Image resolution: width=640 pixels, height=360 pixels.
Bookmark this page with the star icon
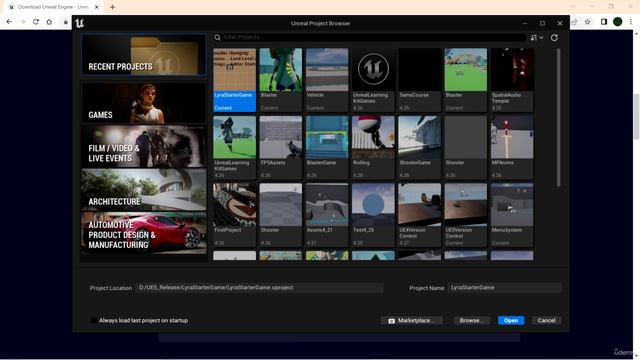pos(588,22)
